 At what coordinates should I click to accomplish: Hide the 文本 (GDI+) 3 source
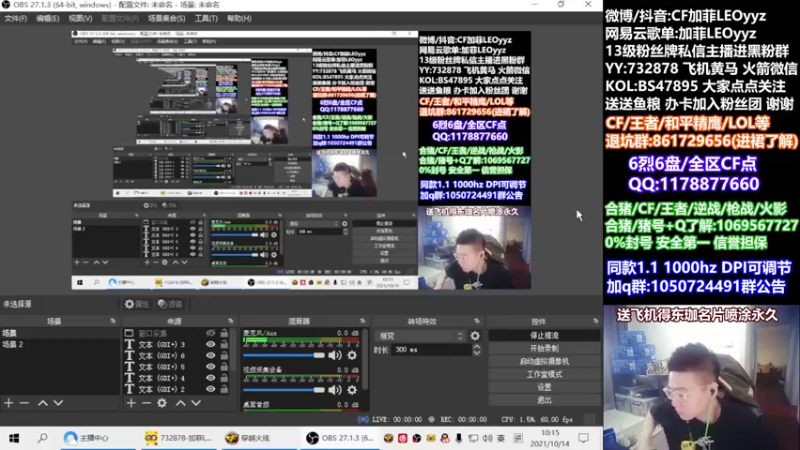(x=210, y=344)
